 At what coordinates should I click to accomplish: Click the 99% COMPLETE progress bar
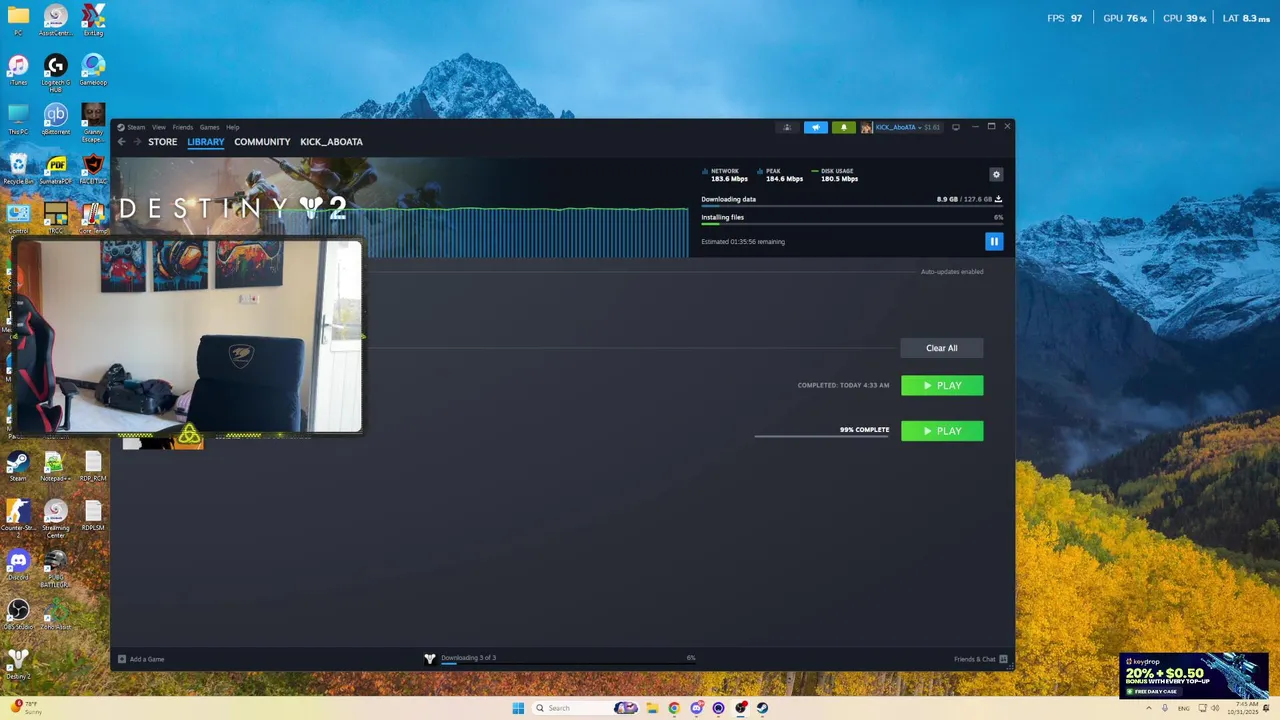(x=821, y=436)
